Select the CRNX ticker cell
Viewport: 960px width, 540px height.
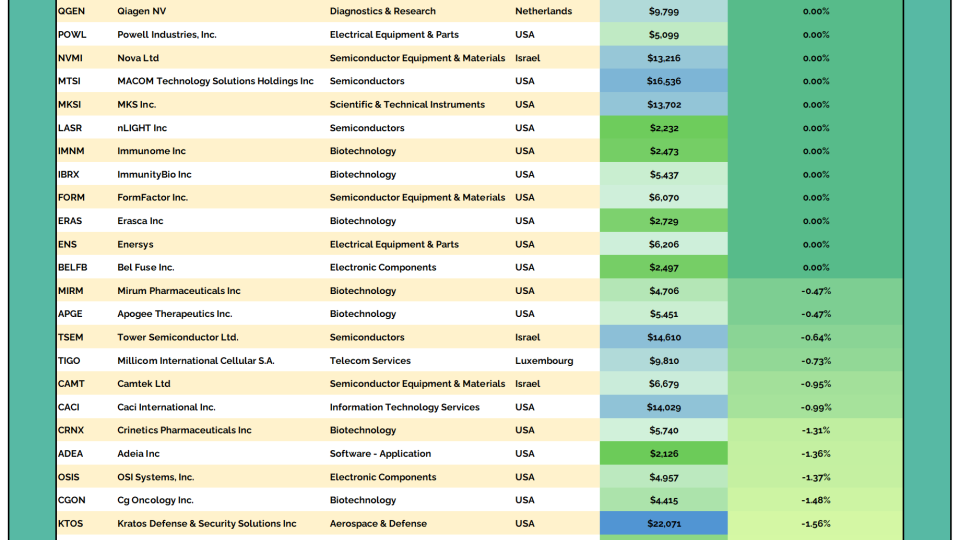(x=70, y=430)
